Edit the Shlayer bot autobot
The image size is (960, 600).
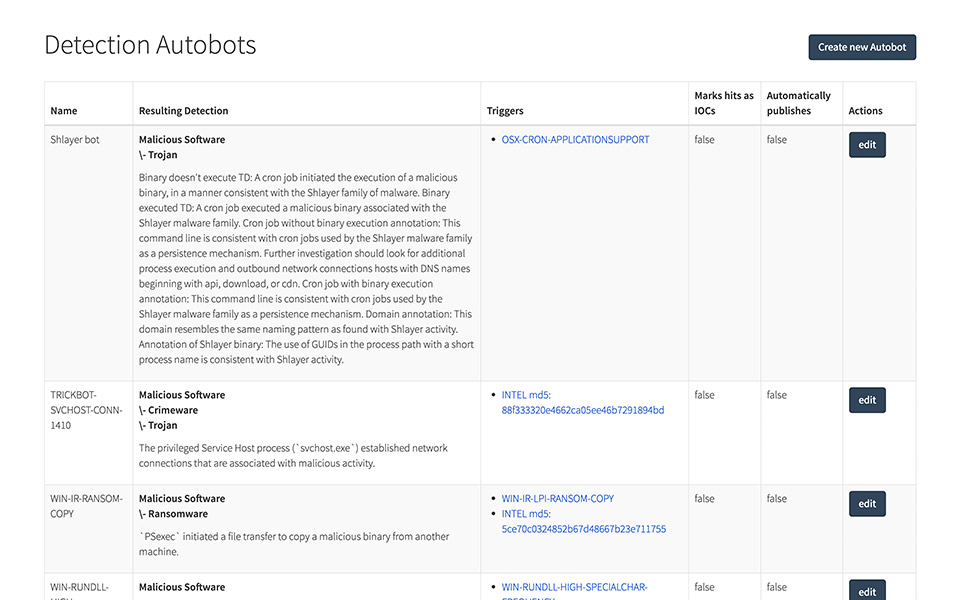[x=867, y=145]
